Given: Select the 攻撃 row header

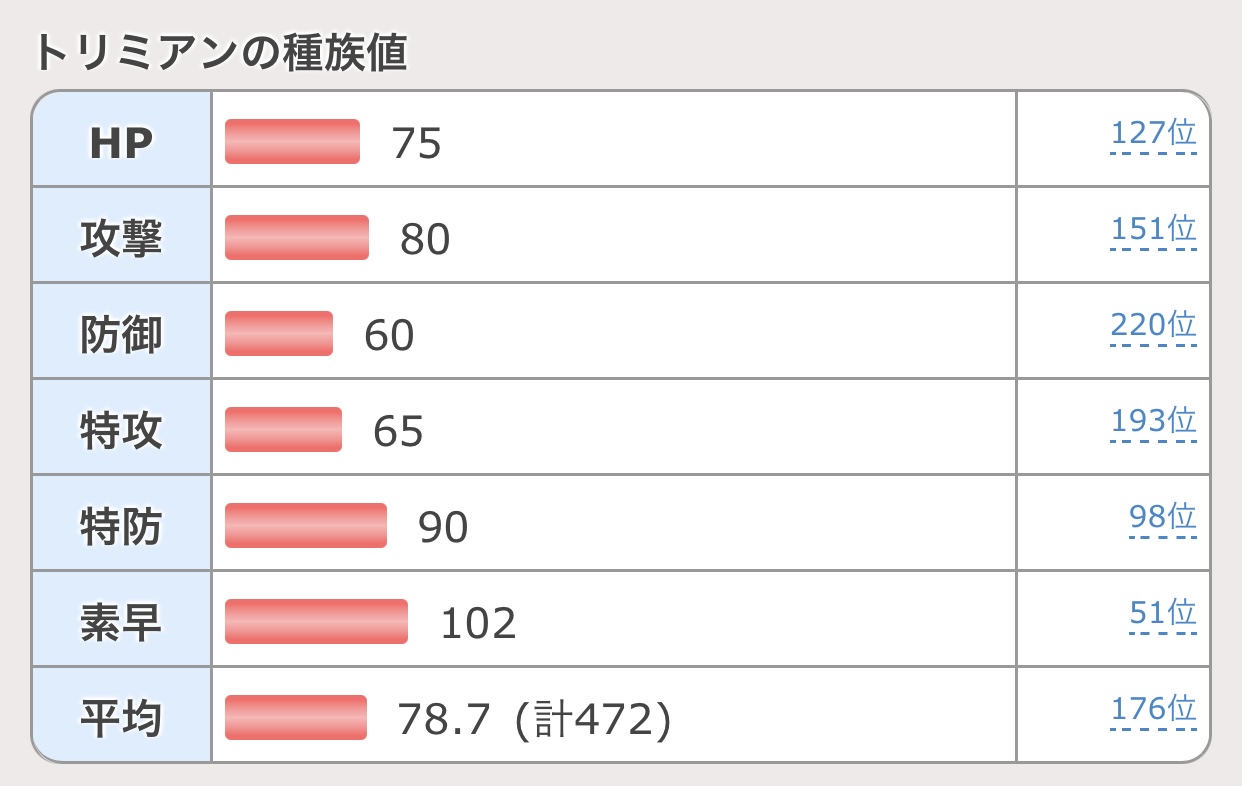Looking at the screenshot, I should [x=121, y=238].
